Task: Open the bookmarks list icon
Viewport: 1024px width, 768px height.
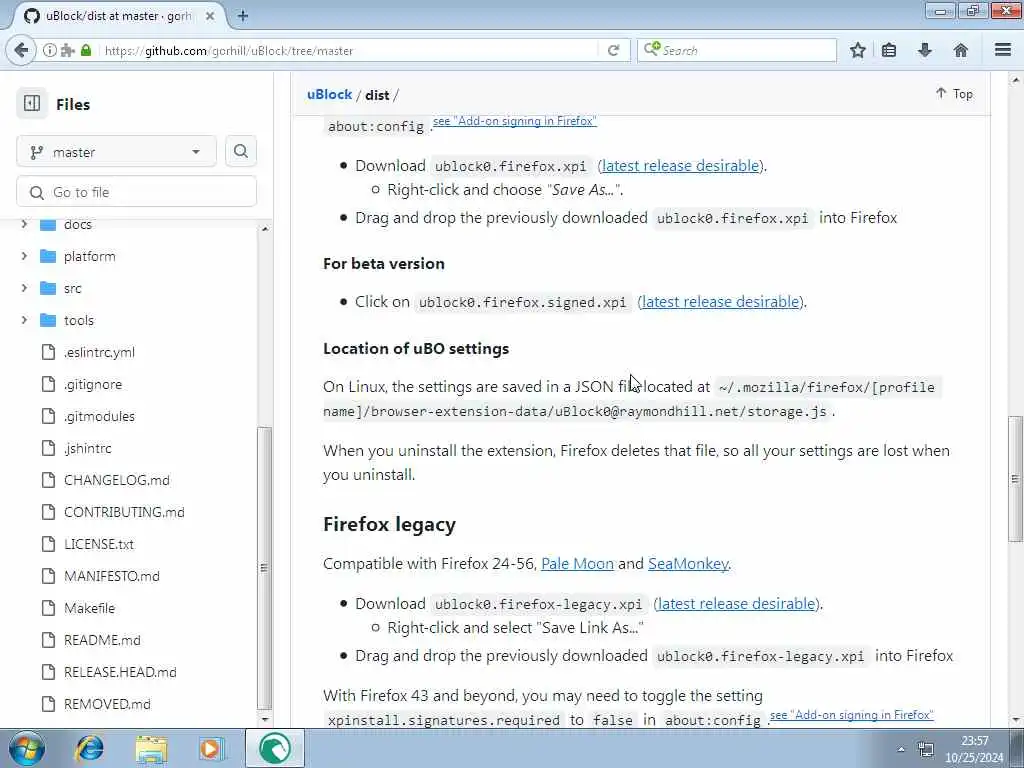Action: [x=889, y=50]
